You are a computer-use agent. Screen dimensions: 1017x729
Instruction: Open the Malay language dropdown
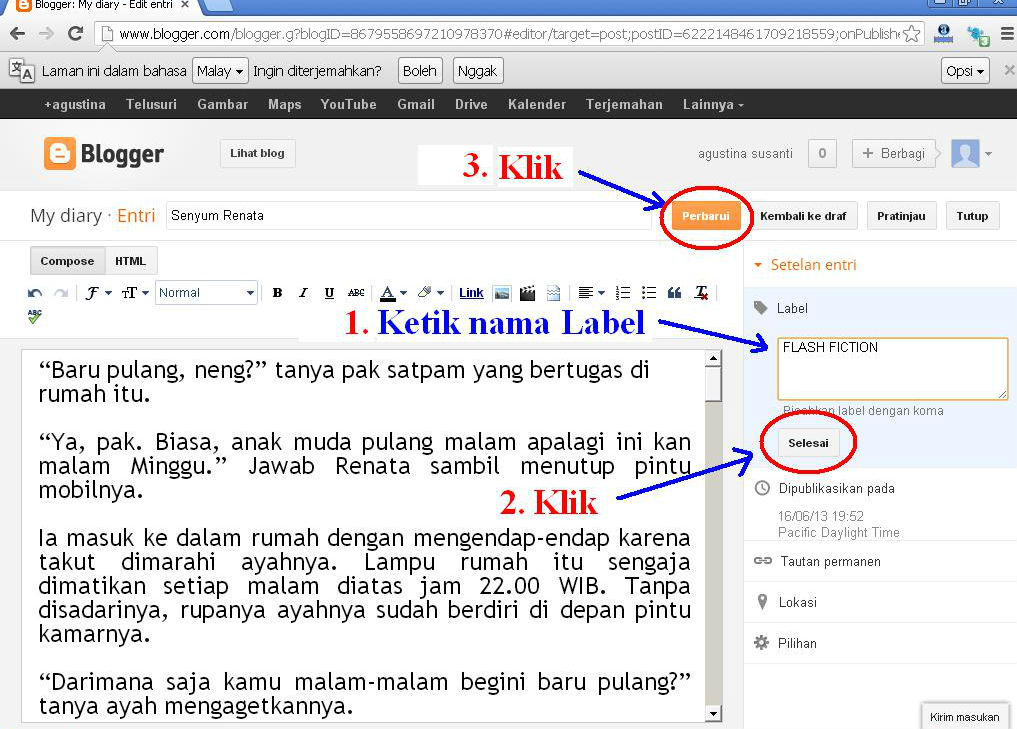(220, 71)
